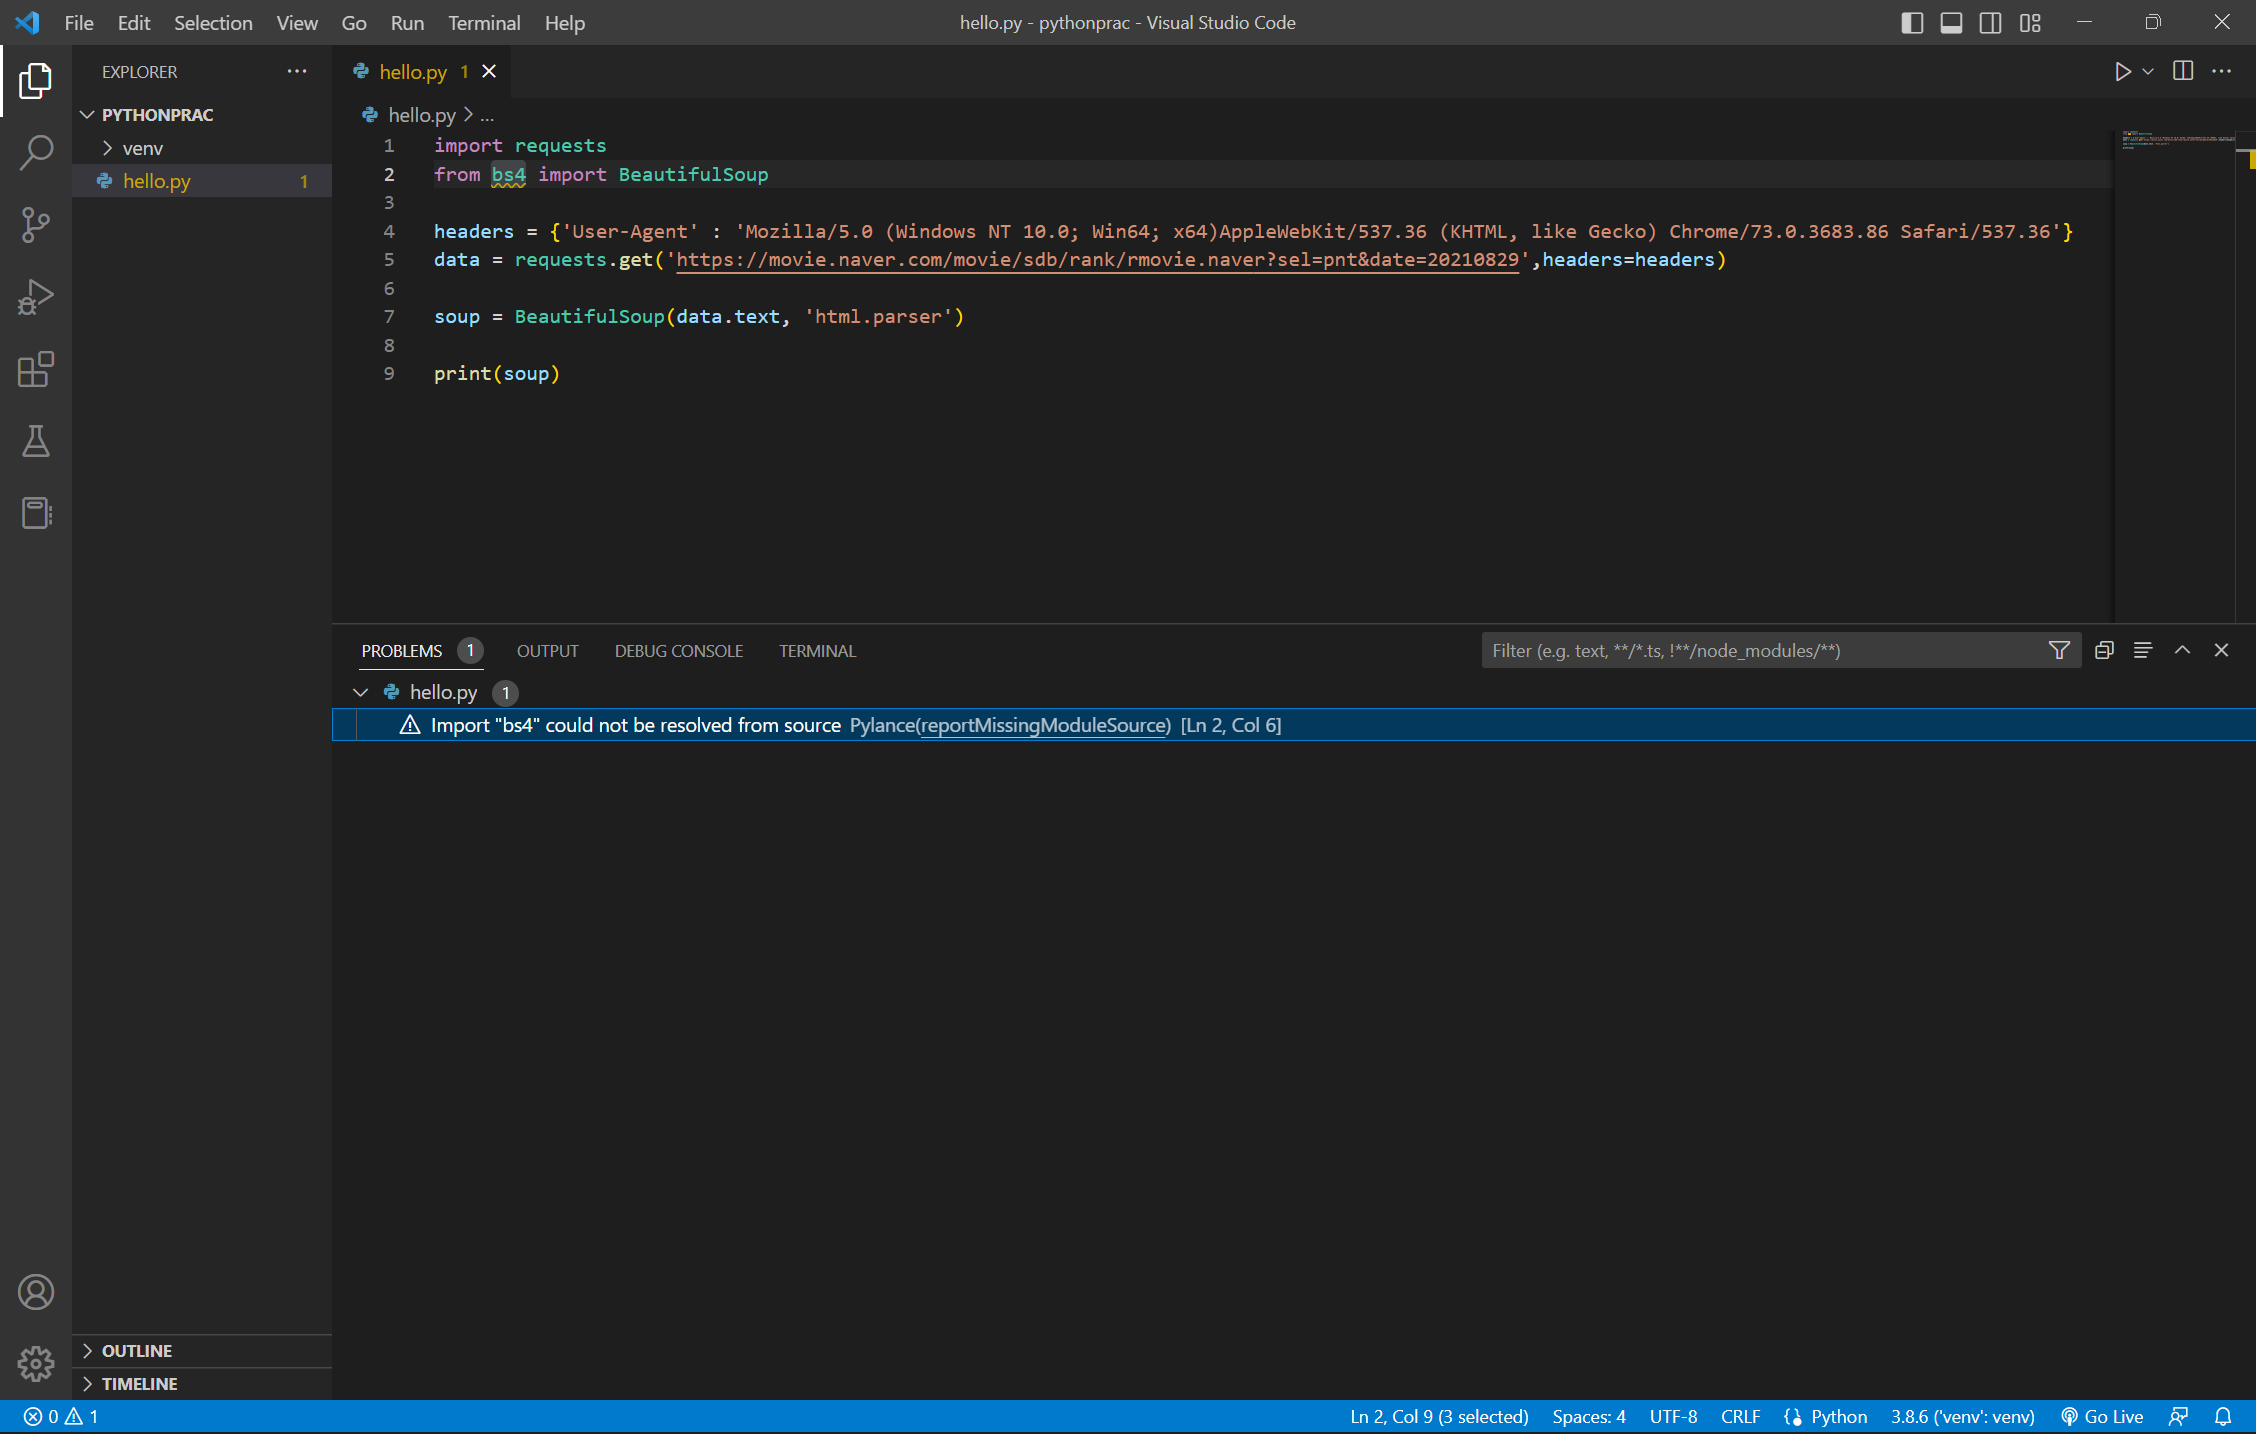Screen dimensions: 2256x1434
Task: Open the View menu
Action: [297, 23]
